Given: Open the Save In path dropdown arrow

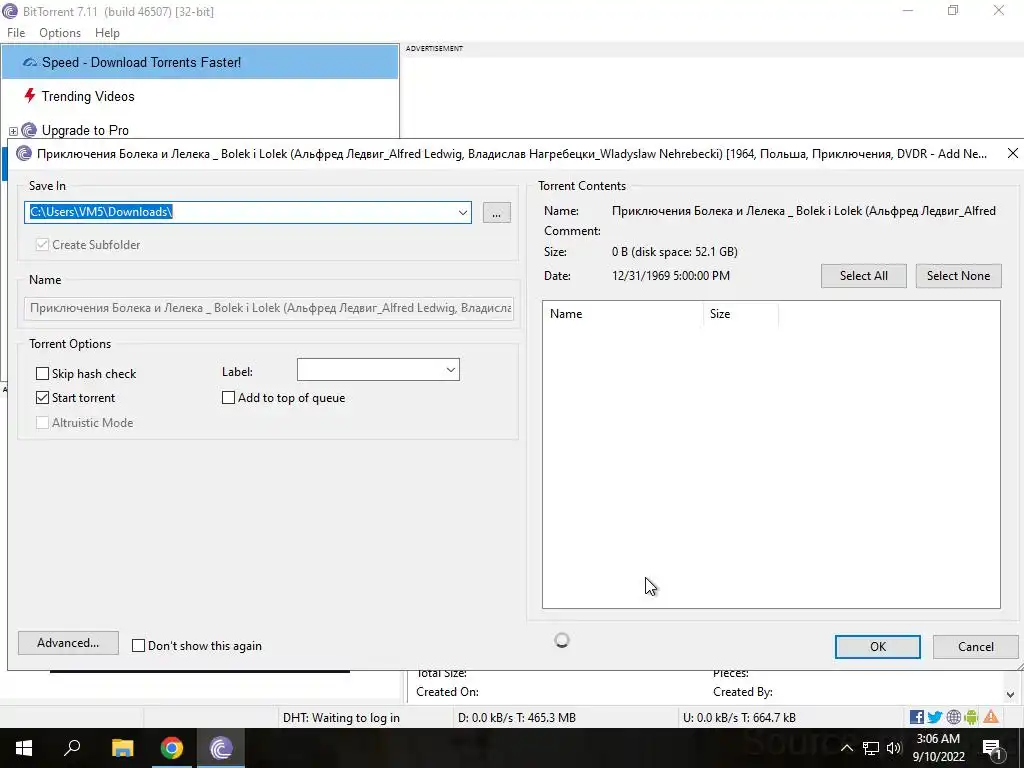Looking at the screenshot, I should click(x=462, y=212).
